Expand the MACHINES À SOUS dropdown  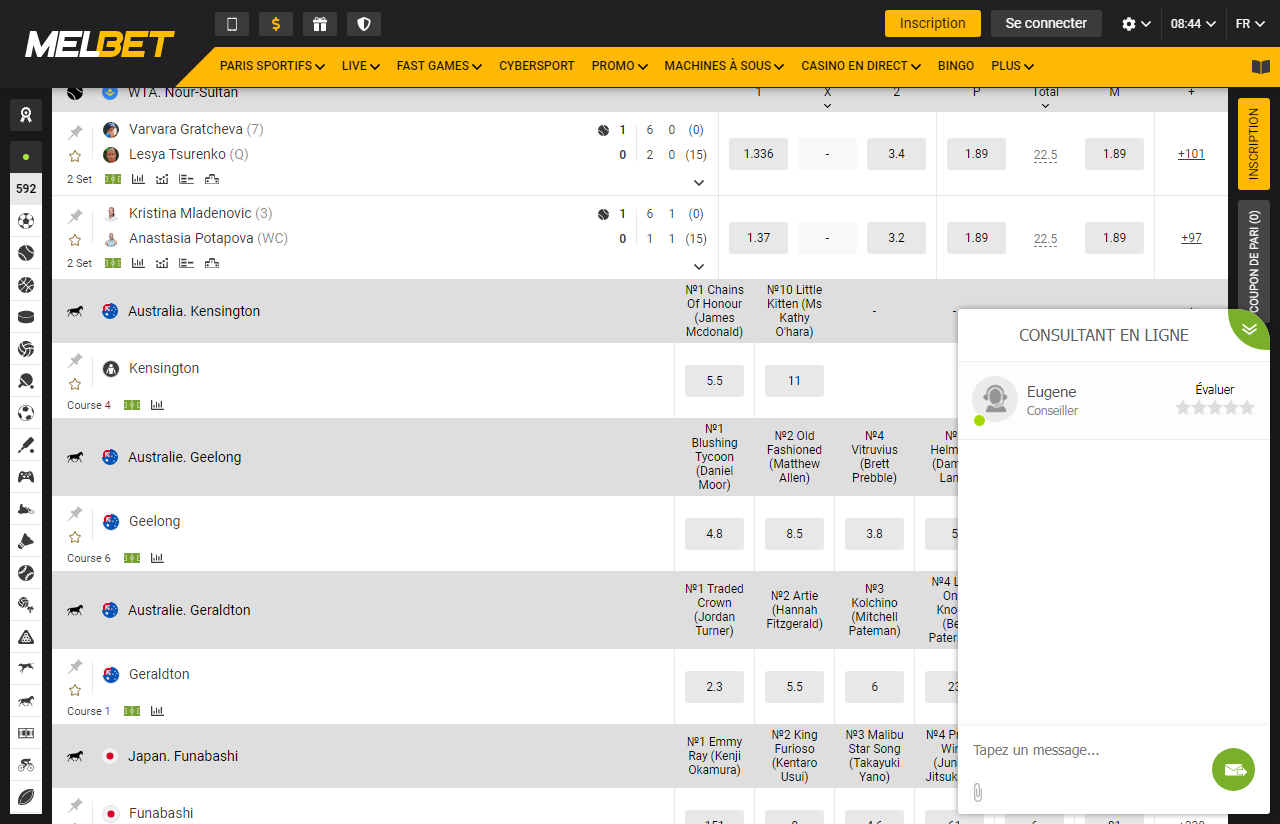(x=724, y=66)
